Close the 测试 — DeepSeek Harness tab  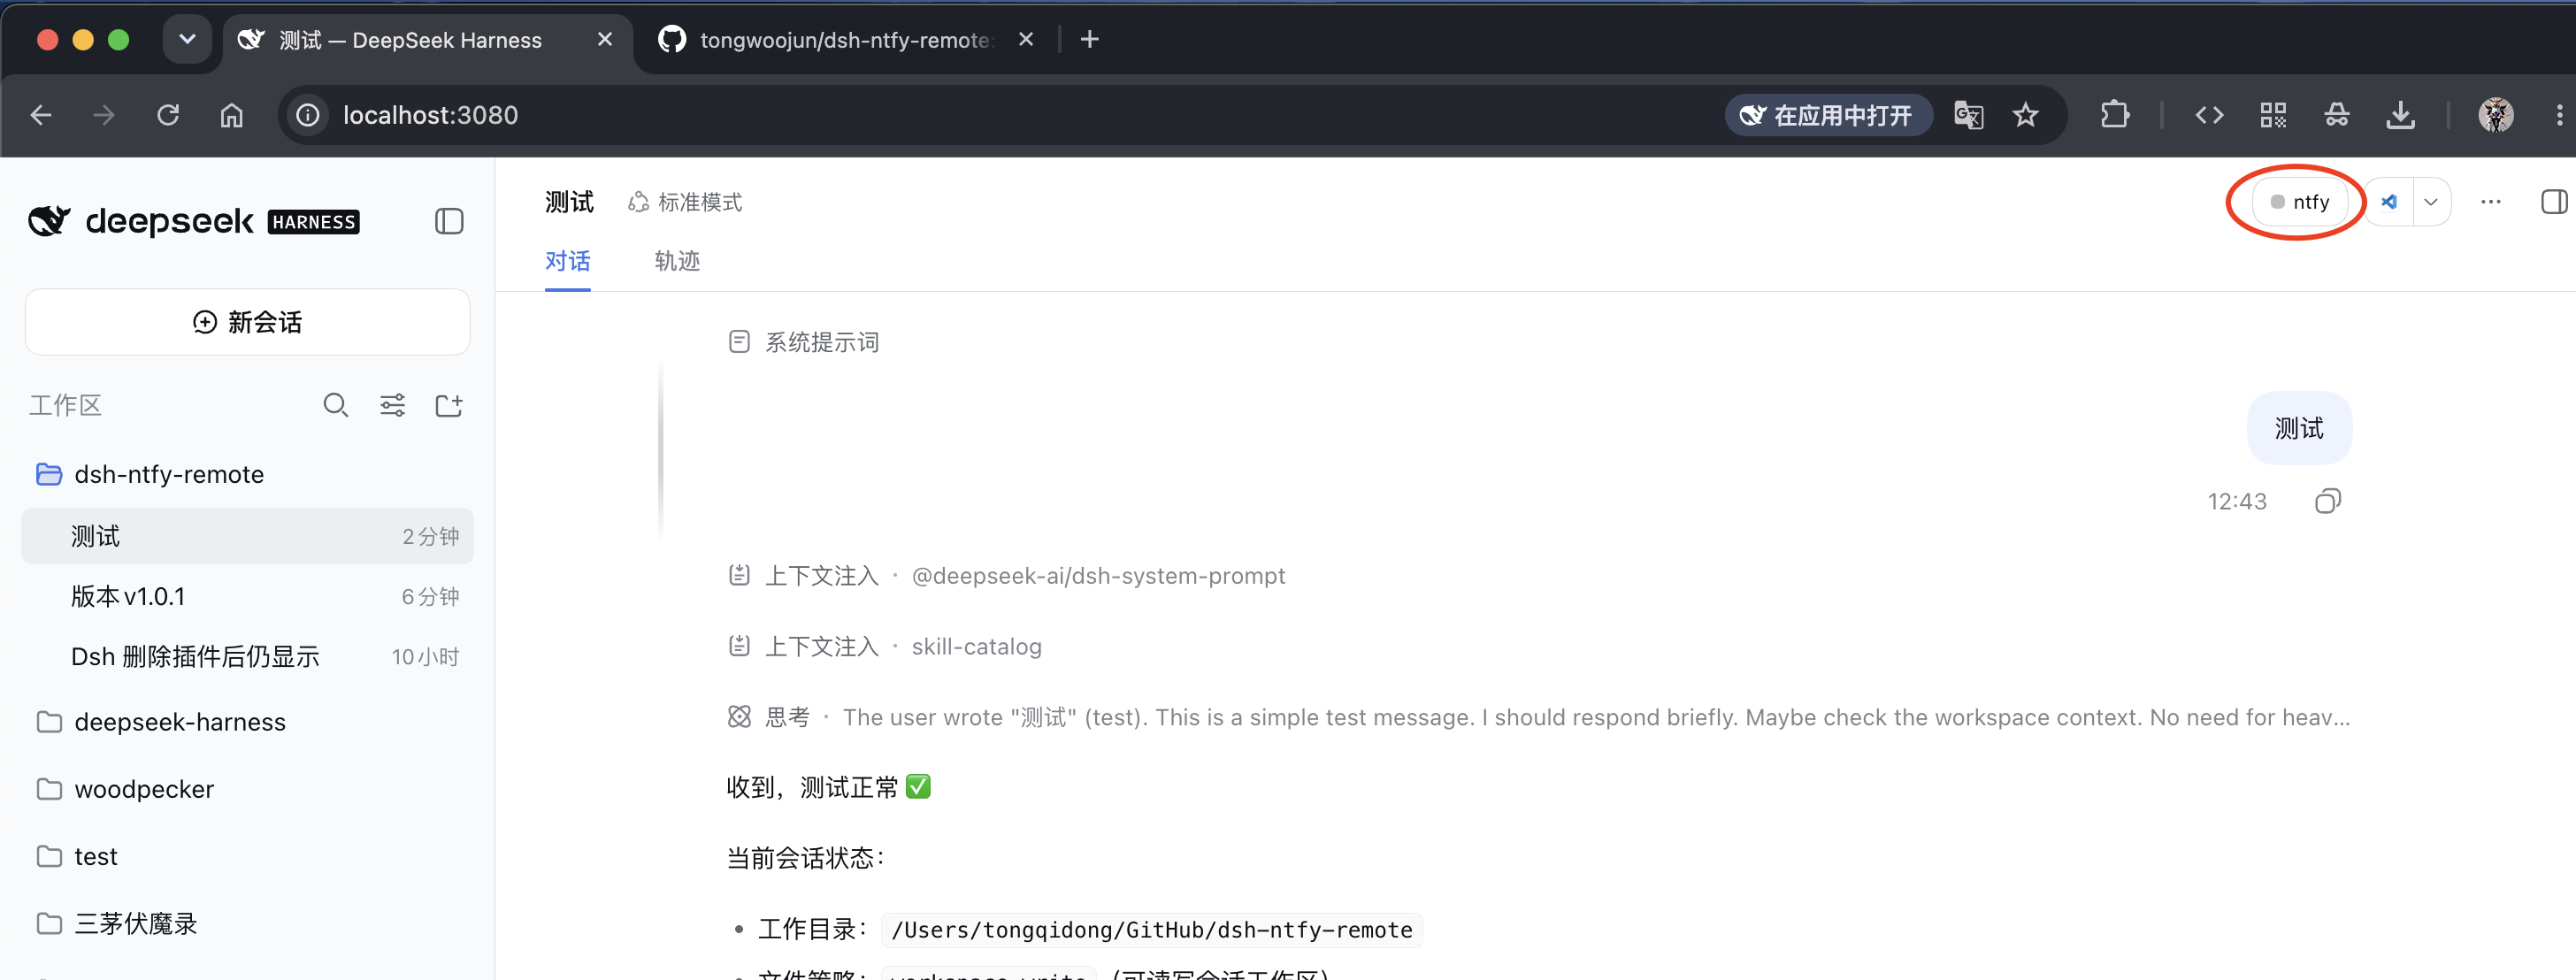(604, 40)
